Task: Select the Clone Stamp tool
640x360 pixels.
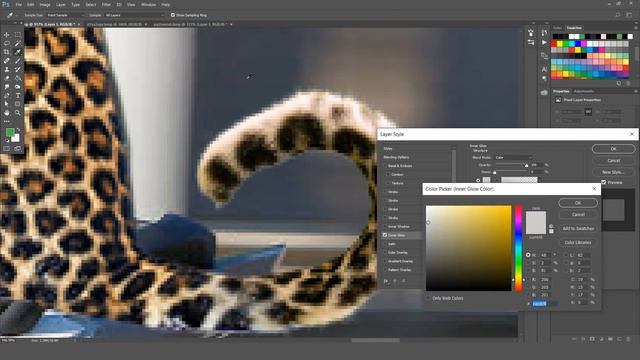Action: tap(7, 69)
